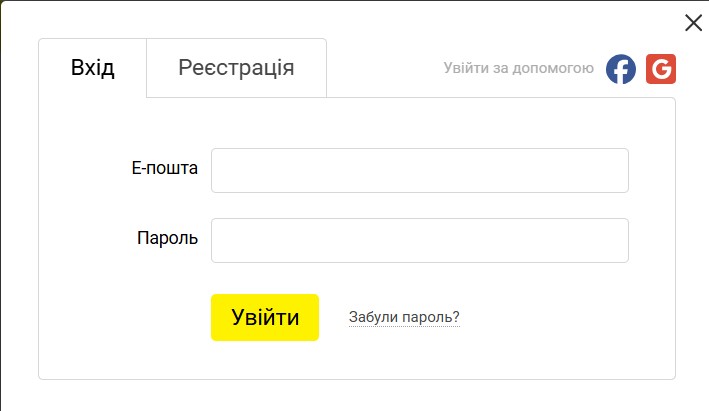
Task: Sign in with the Google icon
Action: (661, 69)
